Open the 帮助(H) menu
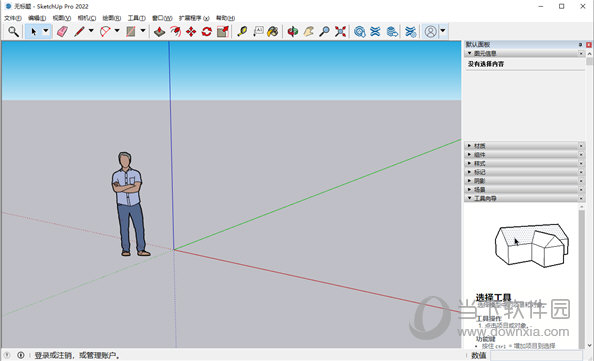 click(x=225, y=18)
